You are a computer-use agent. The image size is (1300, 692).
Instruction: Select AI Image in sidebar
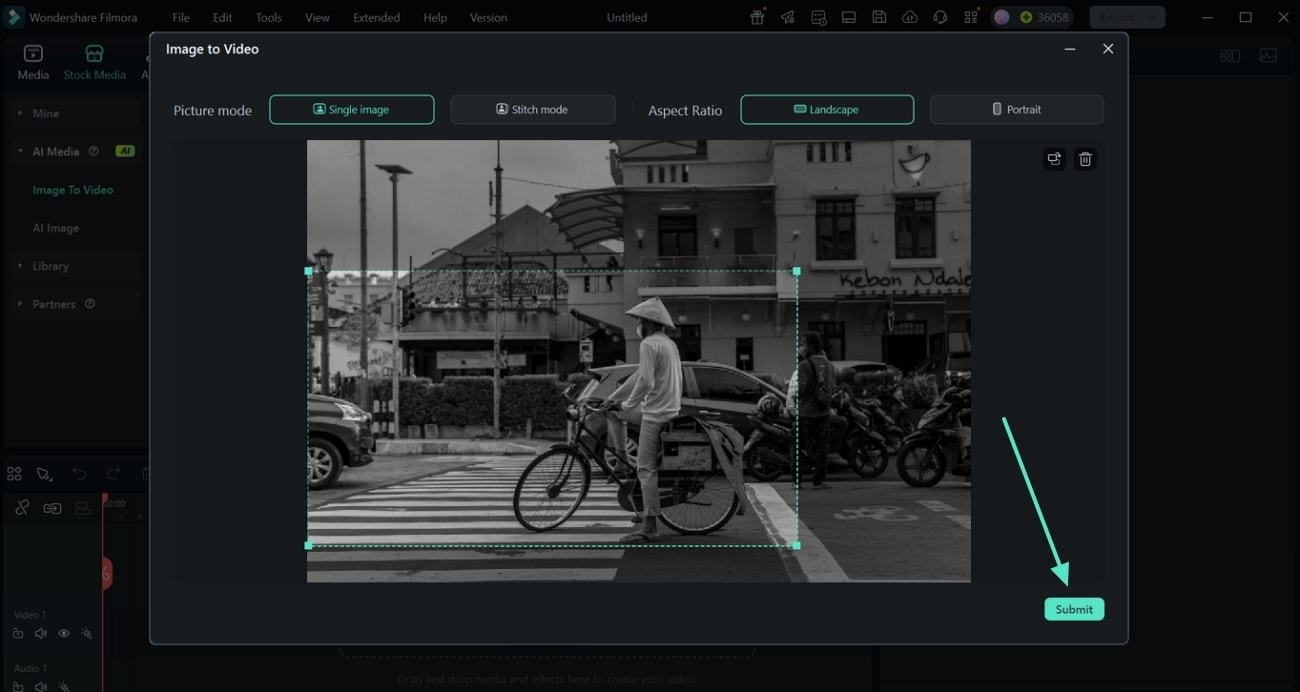56,228
